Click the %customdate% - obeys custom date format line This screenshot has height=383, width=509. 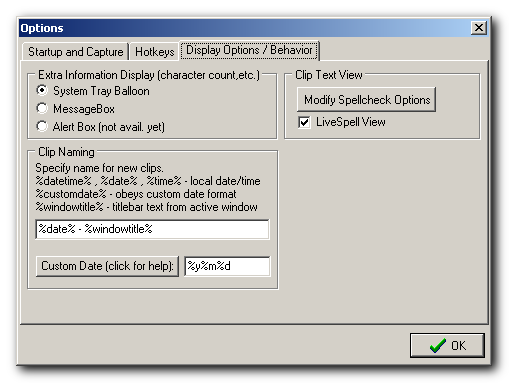[x=136, y=194]
